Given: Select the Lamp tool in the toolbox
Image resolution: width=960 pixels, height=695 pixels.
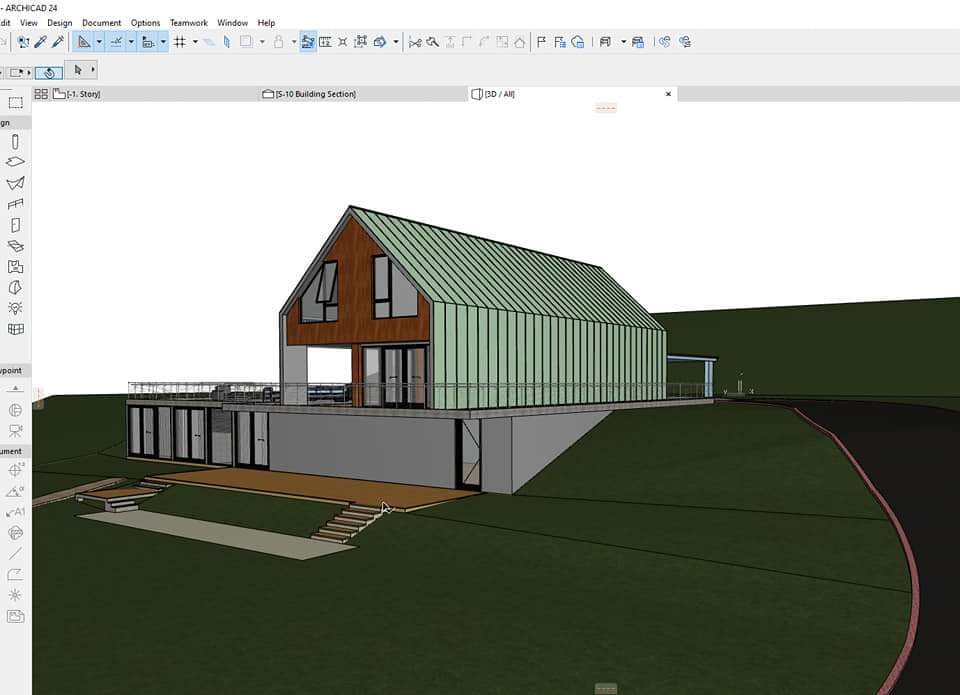Looking at the screenshot, I should [x=15, y=308].
